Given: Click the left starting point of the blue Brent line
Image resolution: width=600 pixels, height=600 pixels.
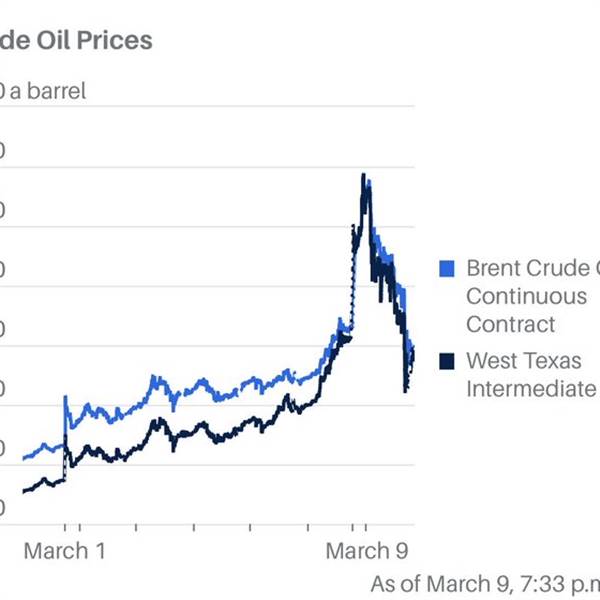Looking at the screenshot, I should pos(24,457).
